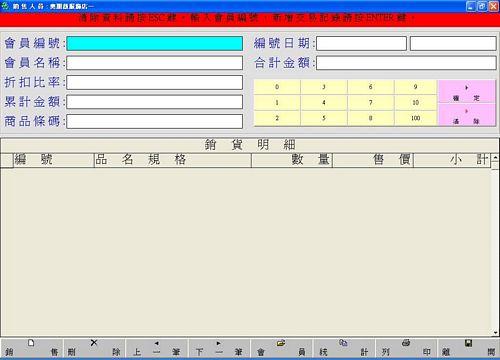
Task: Tap the keypad number 100
Action: [x=415, y=118]
